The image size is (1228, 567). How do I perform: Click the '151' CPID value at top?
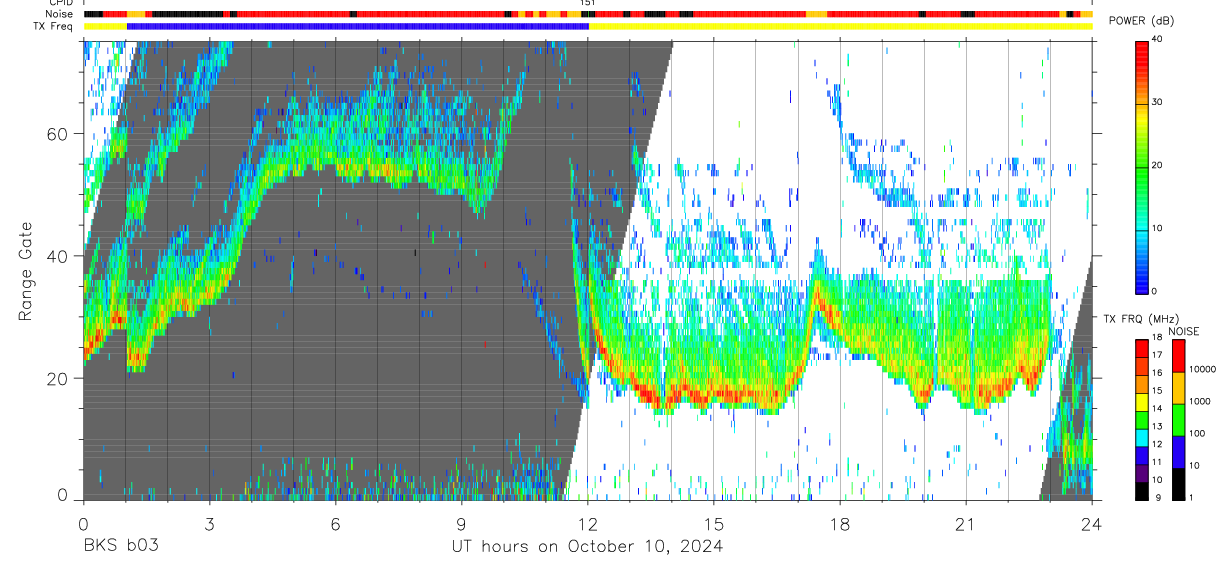coord(588,3)
